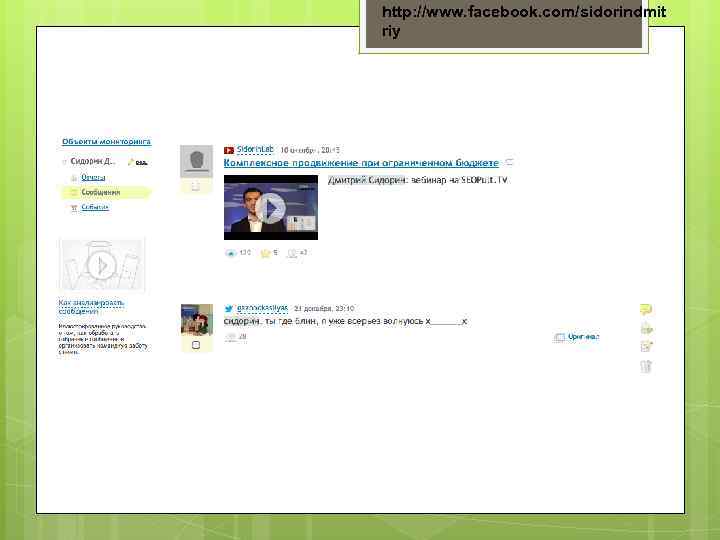The height and width of the screenshot is (540, 720).
Task: Open the 'Оригинал' link of the tweet
Action: pyautogui.click(x=584, y=337)
